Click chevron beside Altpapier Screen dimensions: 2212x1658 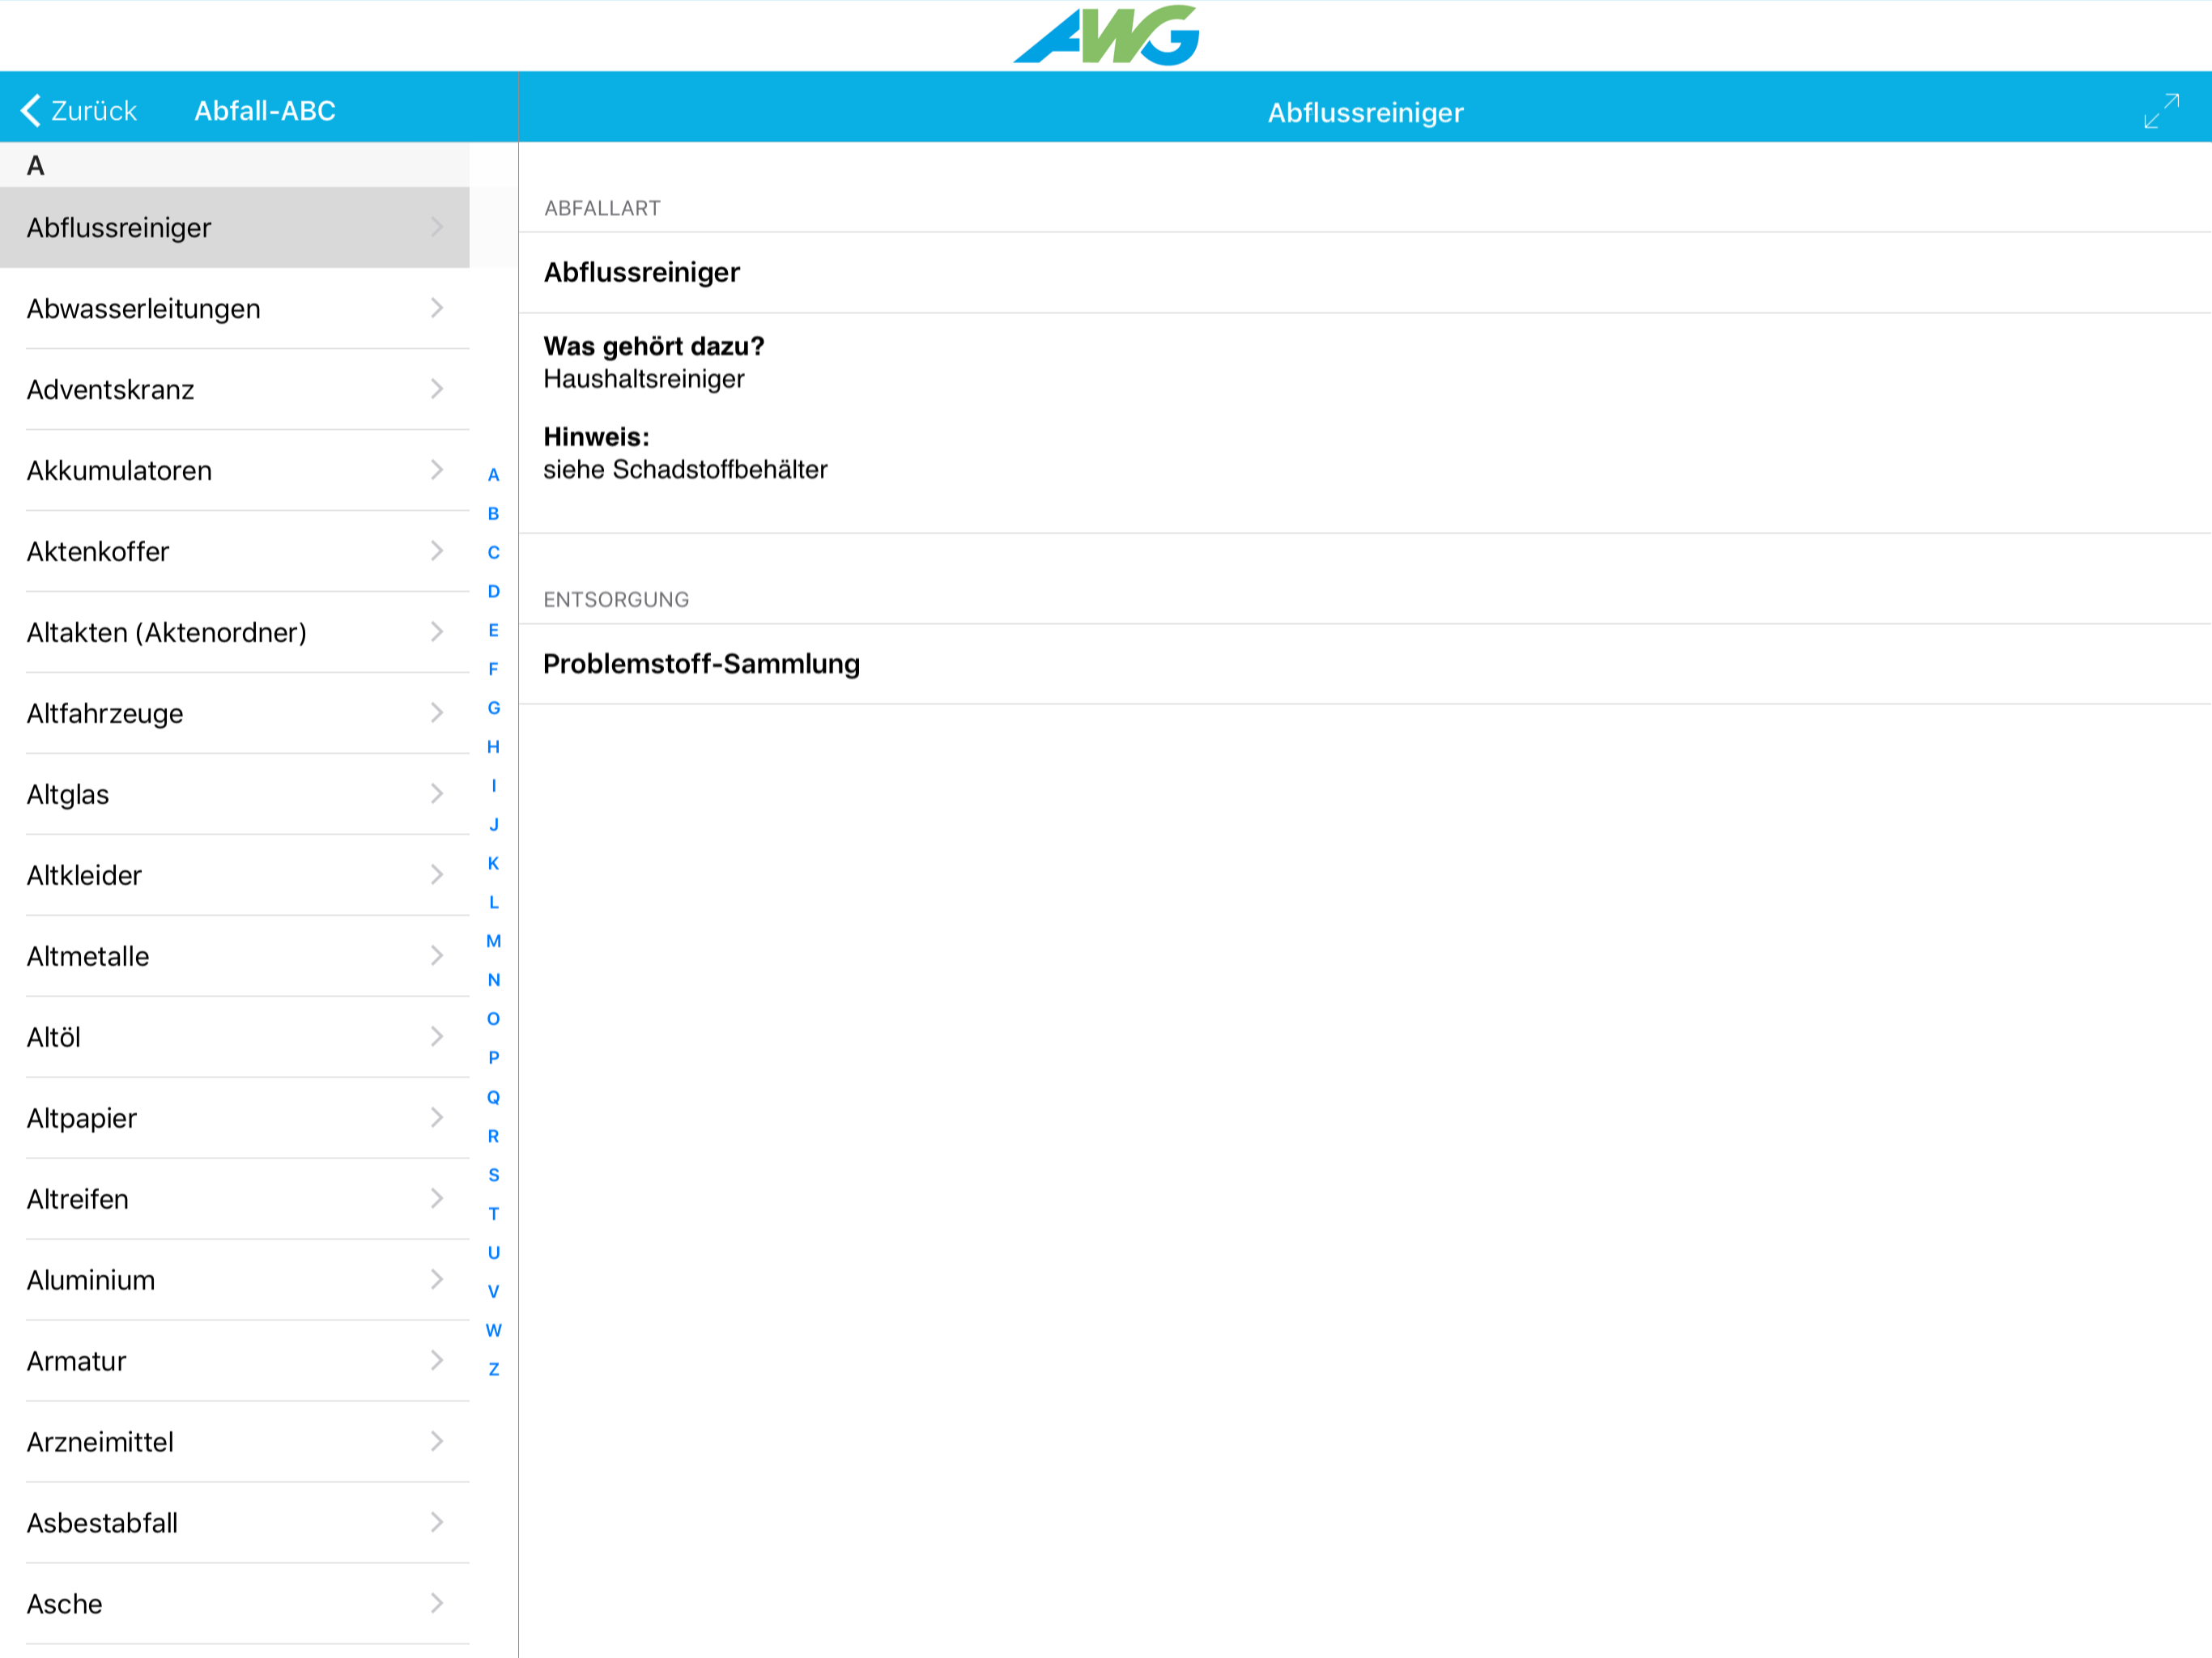tap(437, 1118)
